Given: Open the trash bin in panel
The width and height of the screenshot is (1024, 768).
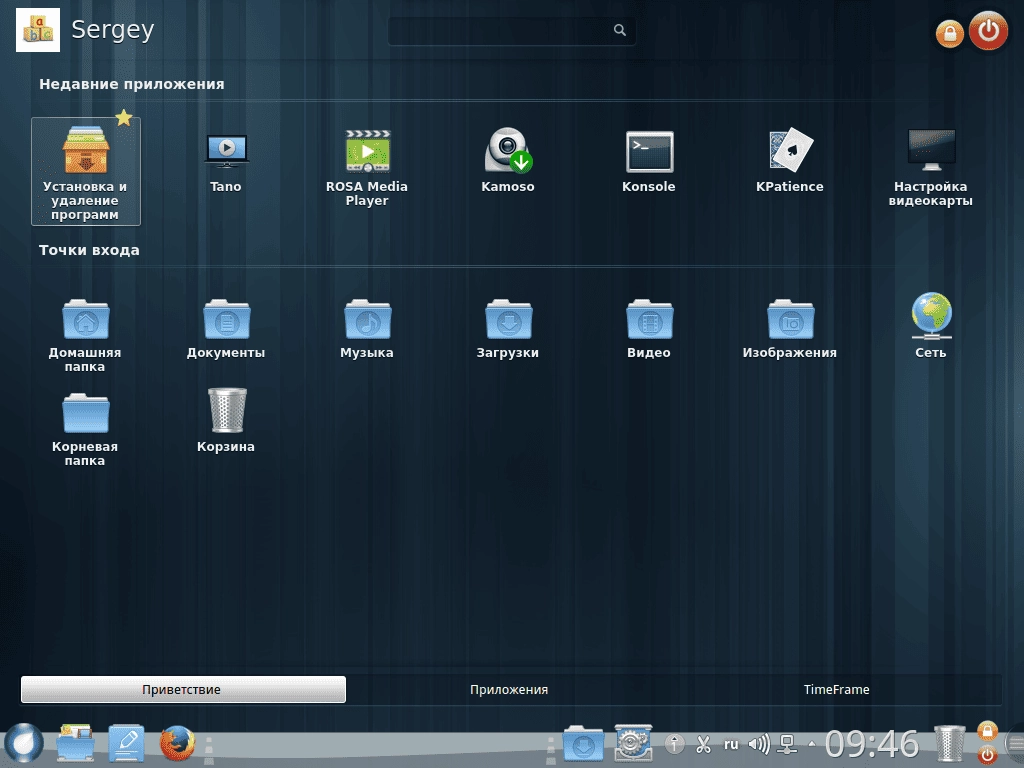Looking at the screenshot, I should click(x=950, y=744).
